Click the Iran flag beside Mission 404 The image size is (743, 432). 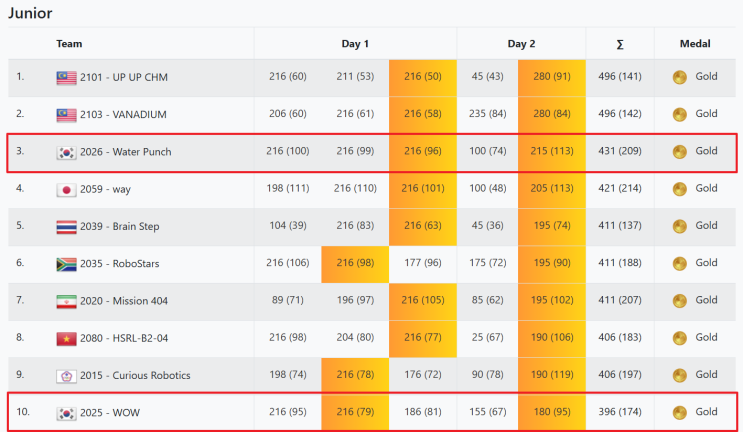(x=66, y=301)
